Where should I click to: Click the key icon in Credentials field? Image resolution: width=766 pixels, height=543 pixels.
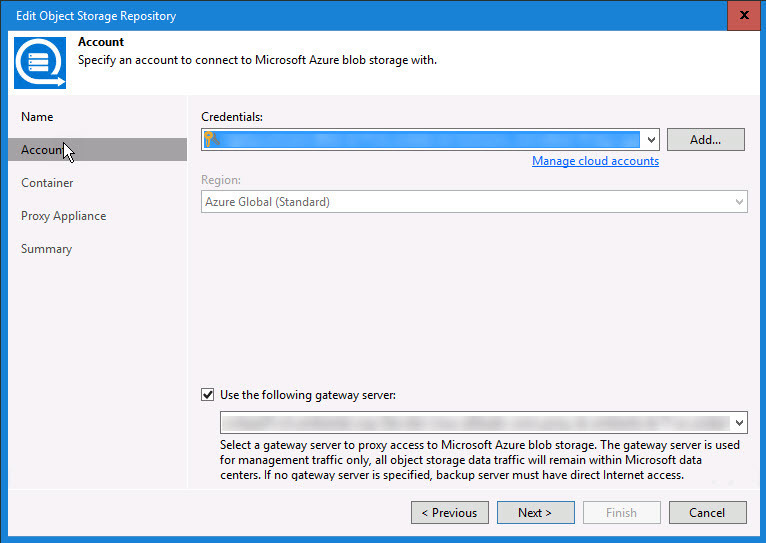point(211,140)
